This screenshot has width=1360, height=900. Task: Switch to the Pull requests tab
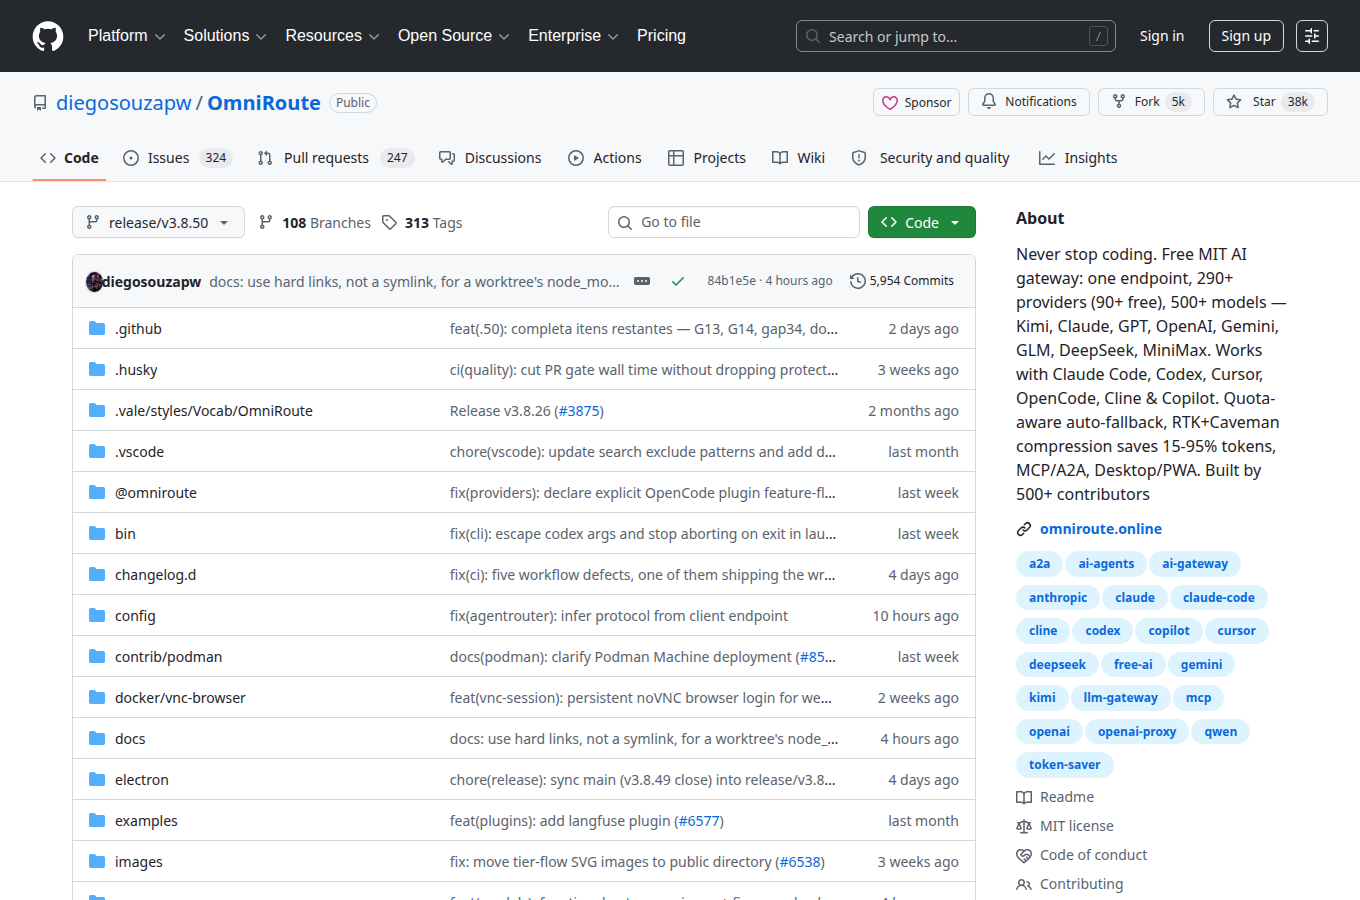click(335, 158)
